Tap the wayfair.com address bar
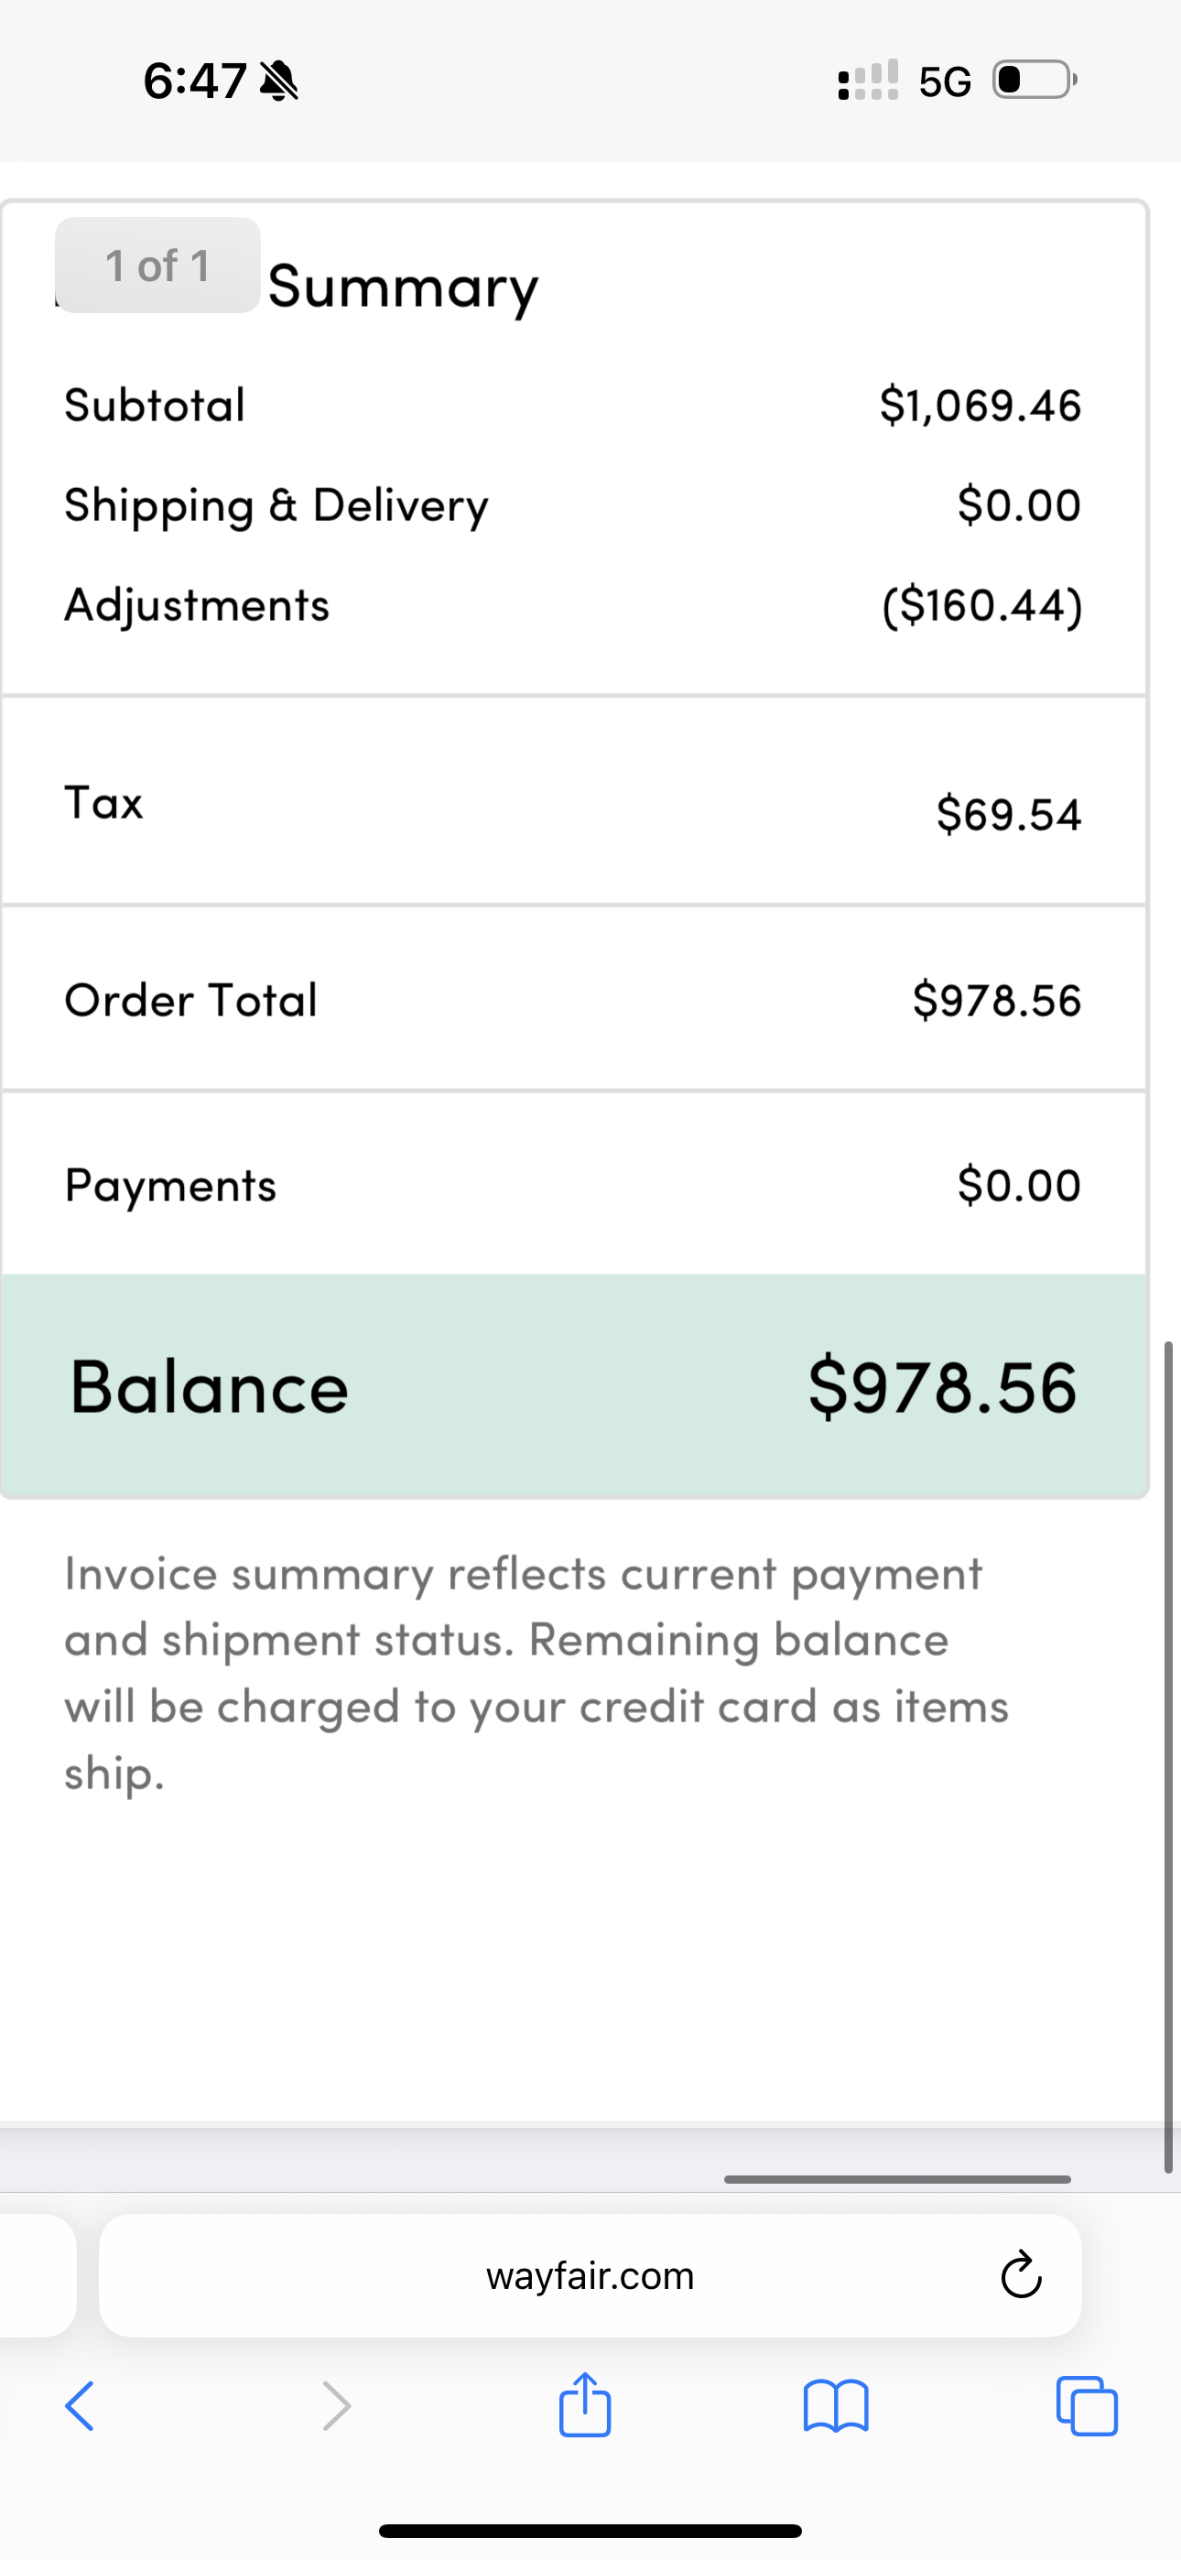The width and height of the screenshot is (1181, 2560). (x=590, y=2276)
